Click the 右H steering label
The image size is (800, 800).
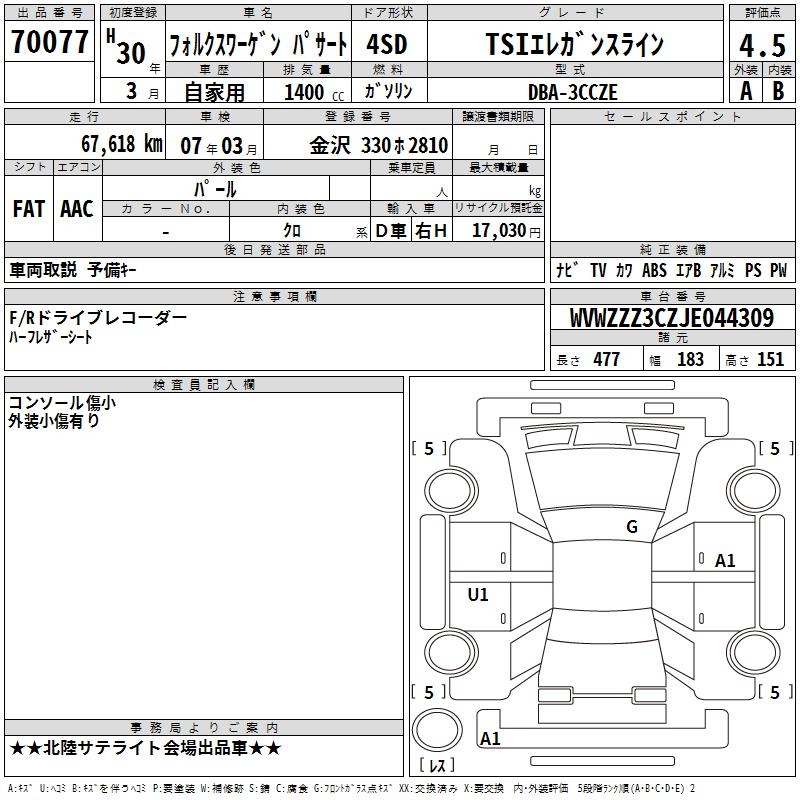(x=431, y=231)
